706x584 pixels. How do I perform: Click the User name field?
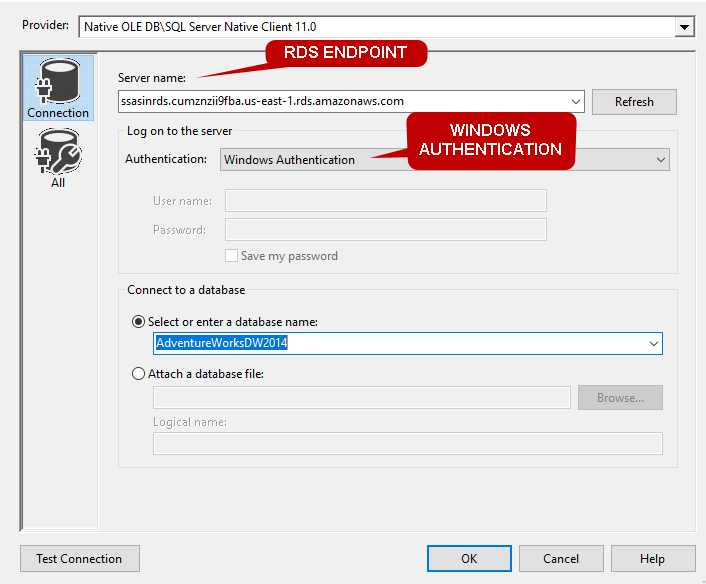coord(386,201)
